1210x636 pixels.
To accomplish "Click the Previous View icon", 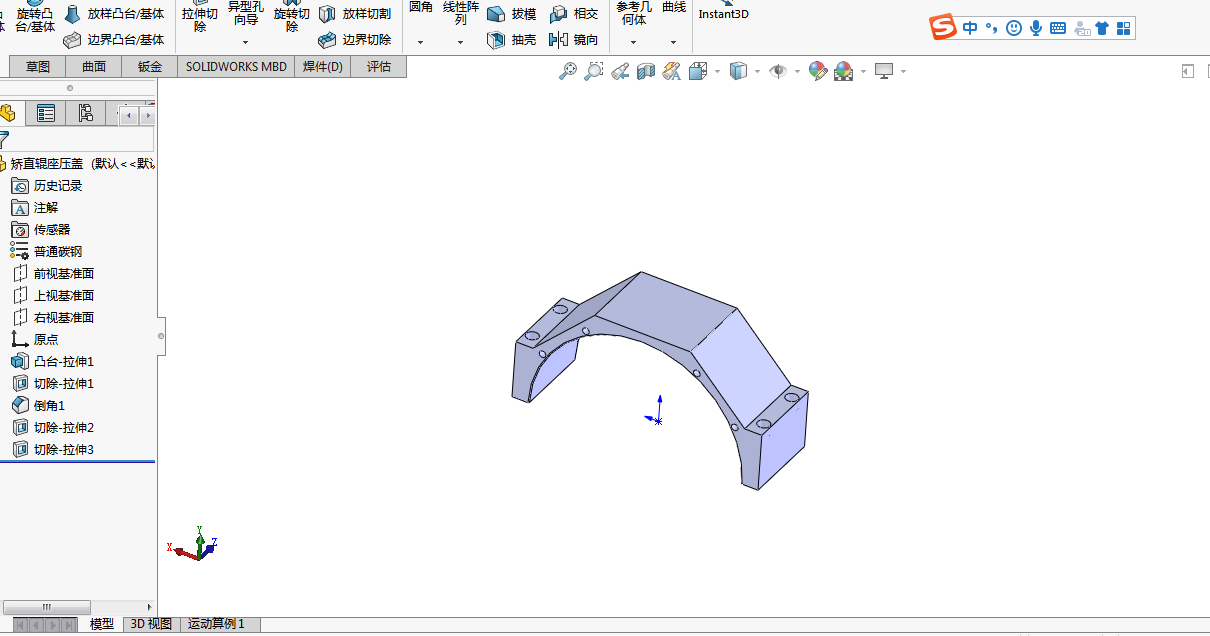I will [x=620, y=71].
